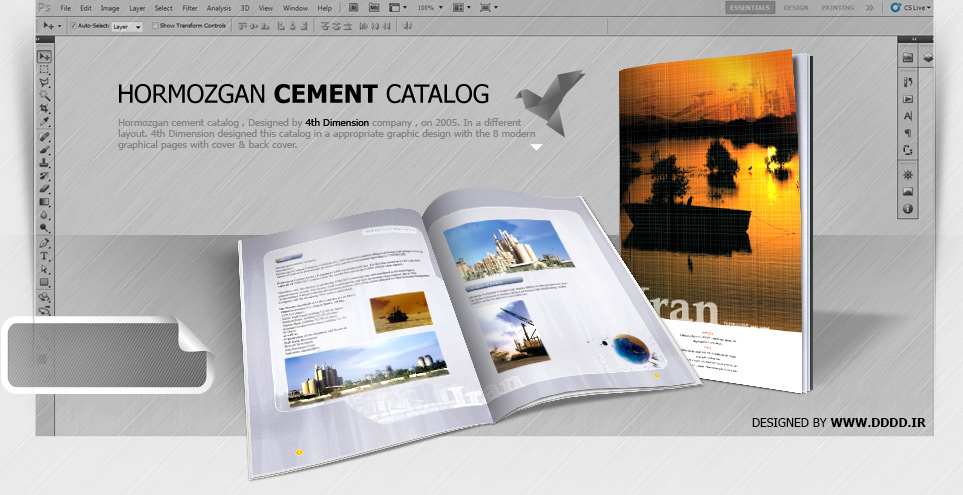963x495 pixels.
Task: Open the Auto-Select Layer dropdown
Action: 127,26
